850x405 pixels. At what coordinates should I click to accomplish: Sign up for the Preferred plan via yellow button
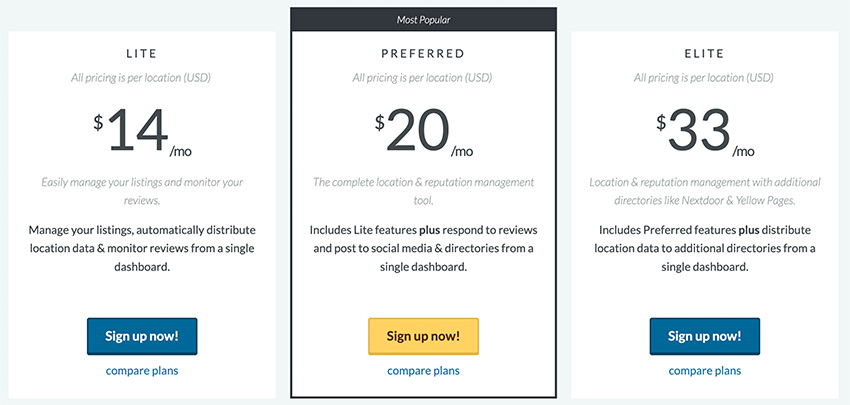tap(423, 336)
